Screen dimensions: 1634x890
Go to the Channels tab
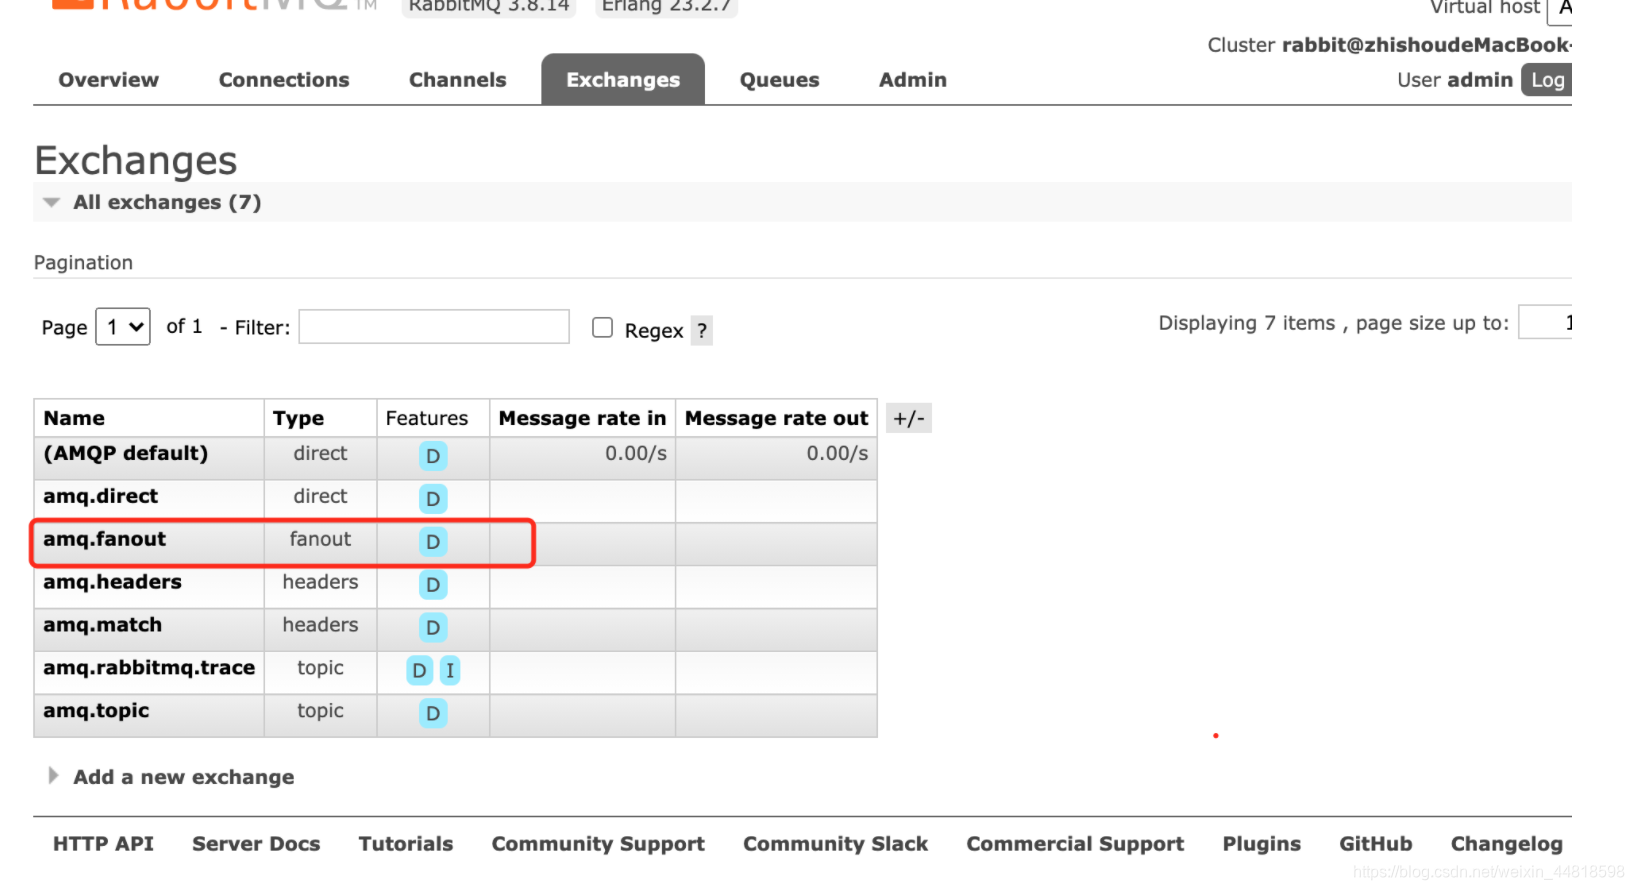[457, 80]
